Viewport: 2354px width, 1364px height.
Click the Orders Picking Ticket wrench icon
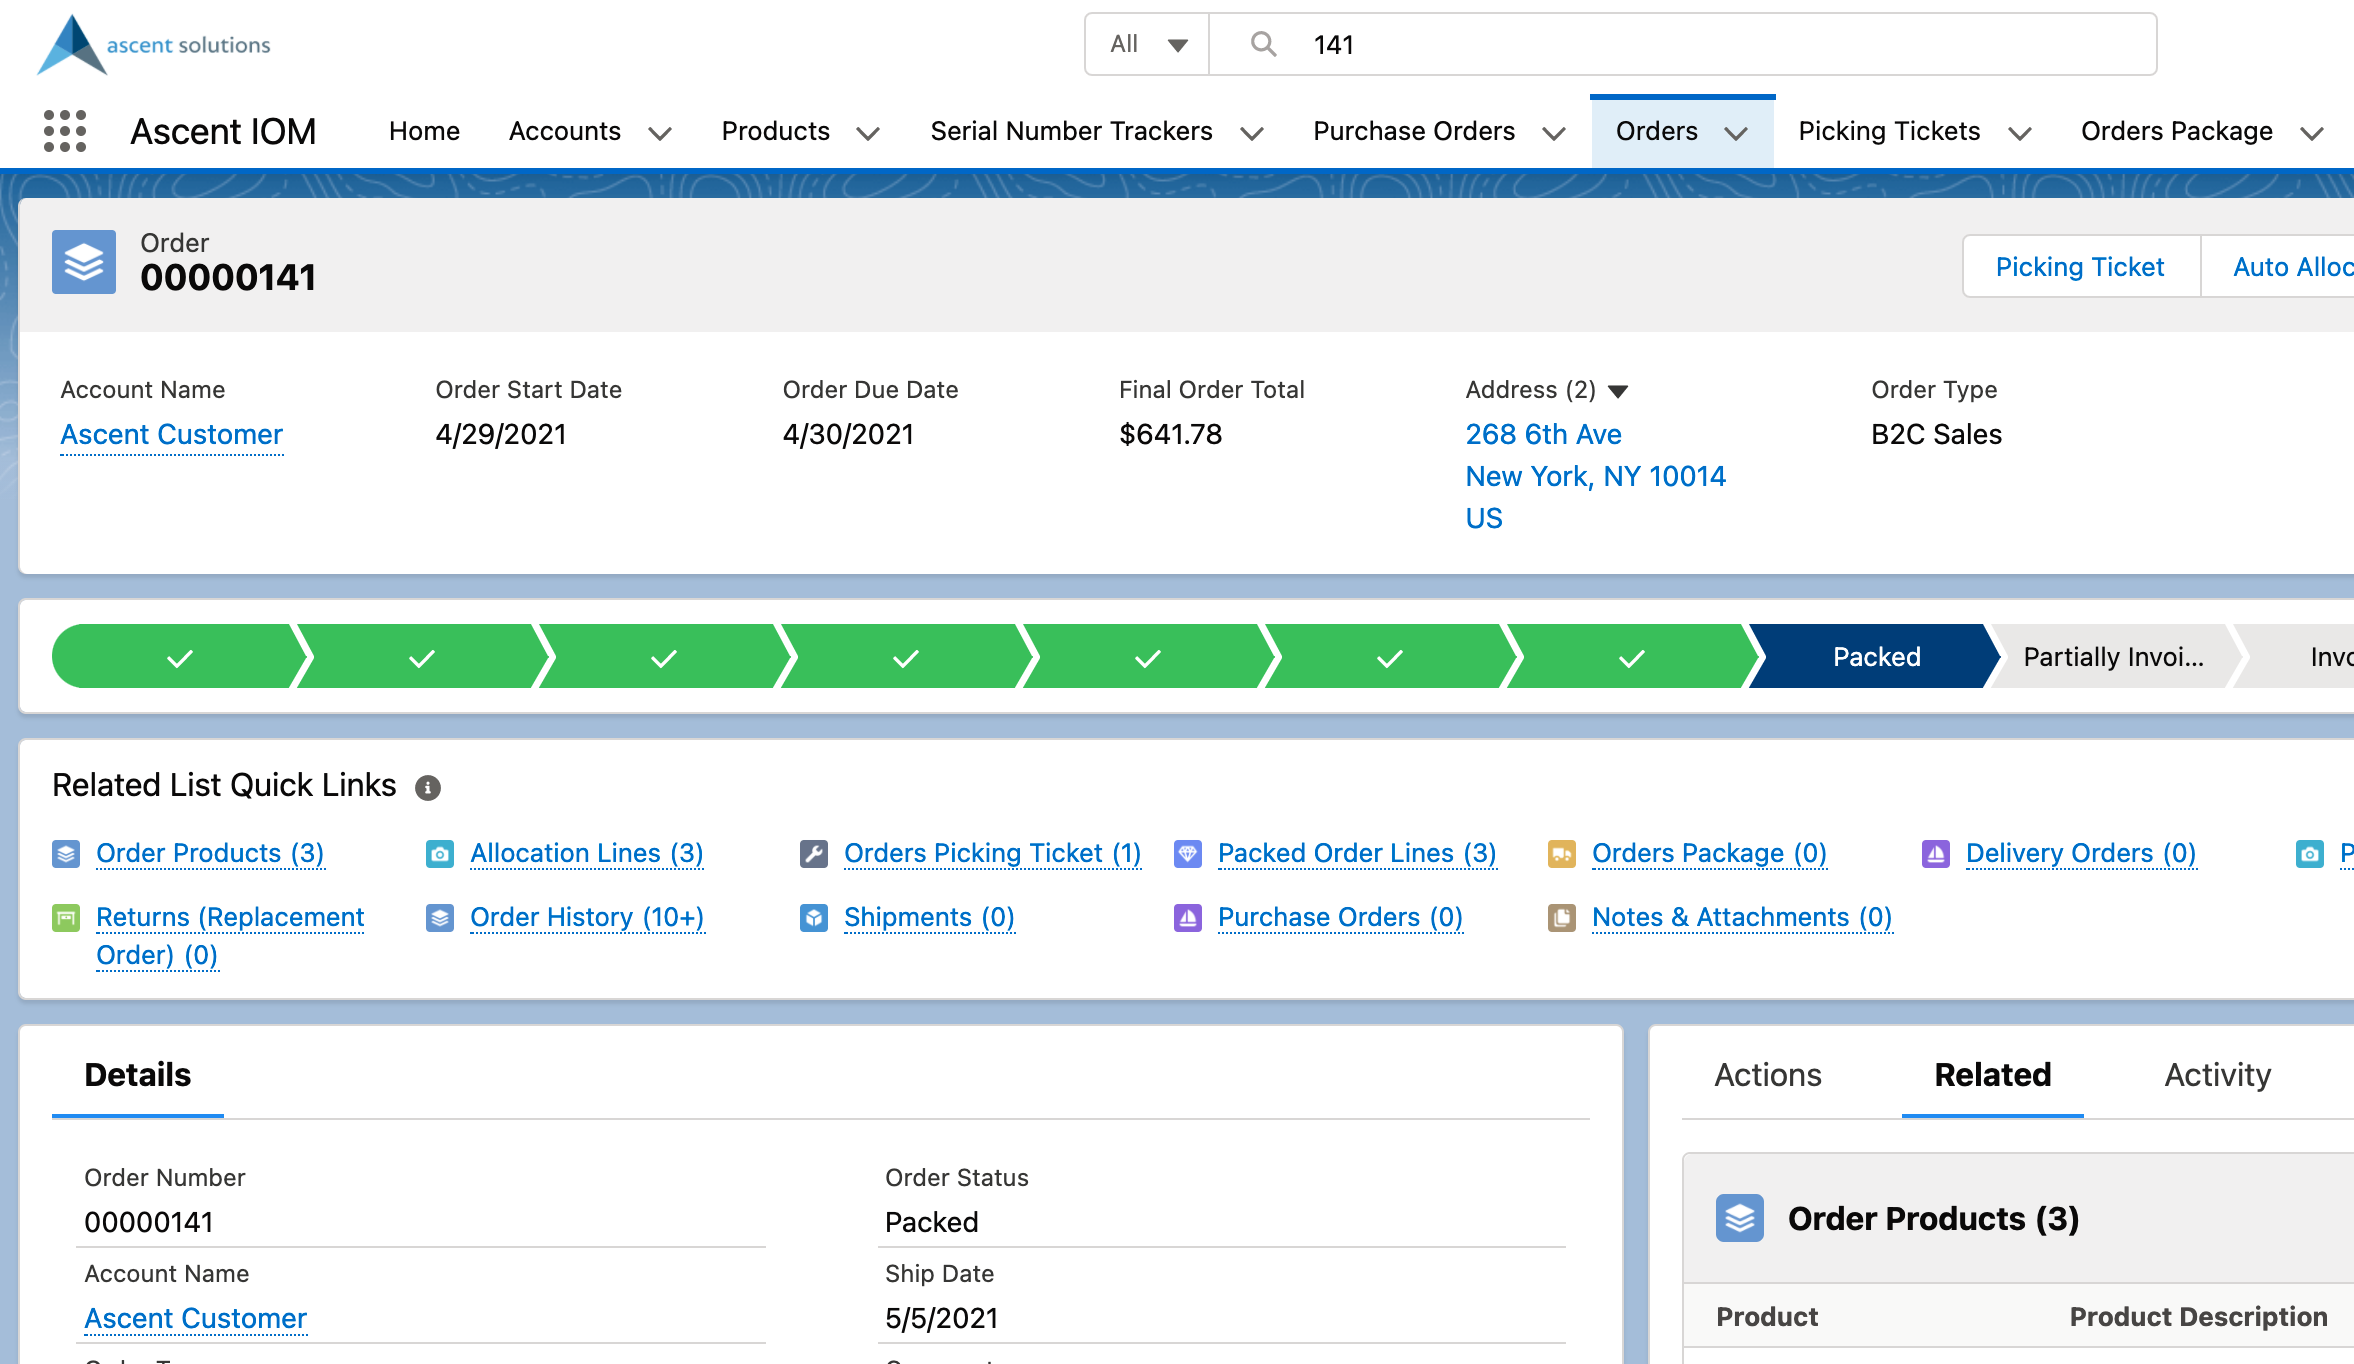(814, 854)
